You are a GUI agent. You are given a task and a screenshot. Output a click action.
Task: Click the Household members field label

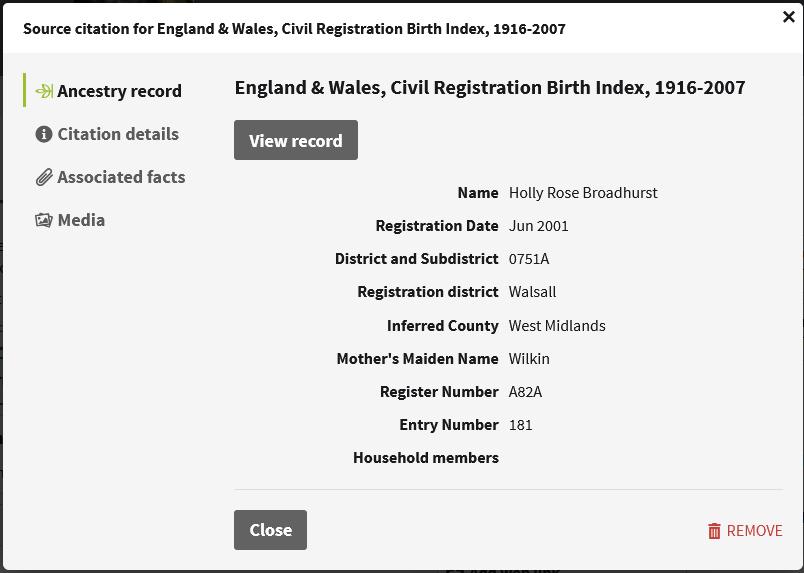pos(425,458)
